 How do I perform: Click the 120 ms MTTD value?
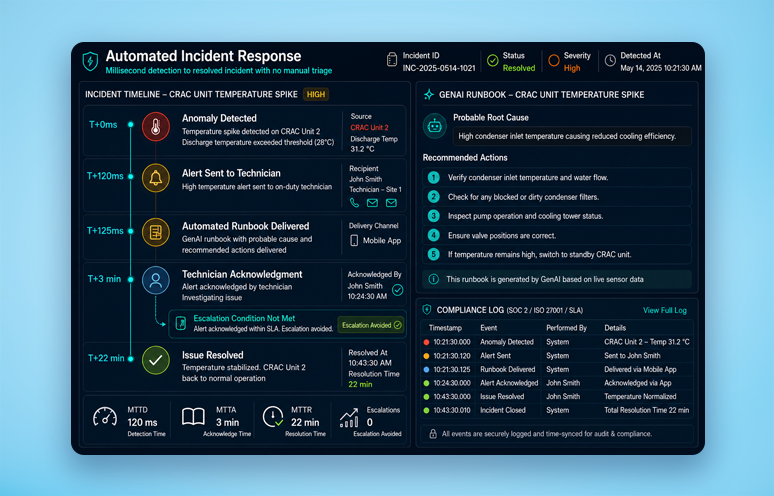coord(142,422)
